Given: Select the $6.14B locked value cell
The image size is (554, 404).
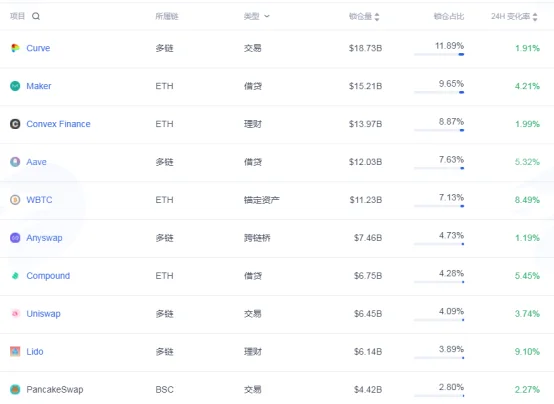Looking at the screenshot, I should (x=368, y=352).
